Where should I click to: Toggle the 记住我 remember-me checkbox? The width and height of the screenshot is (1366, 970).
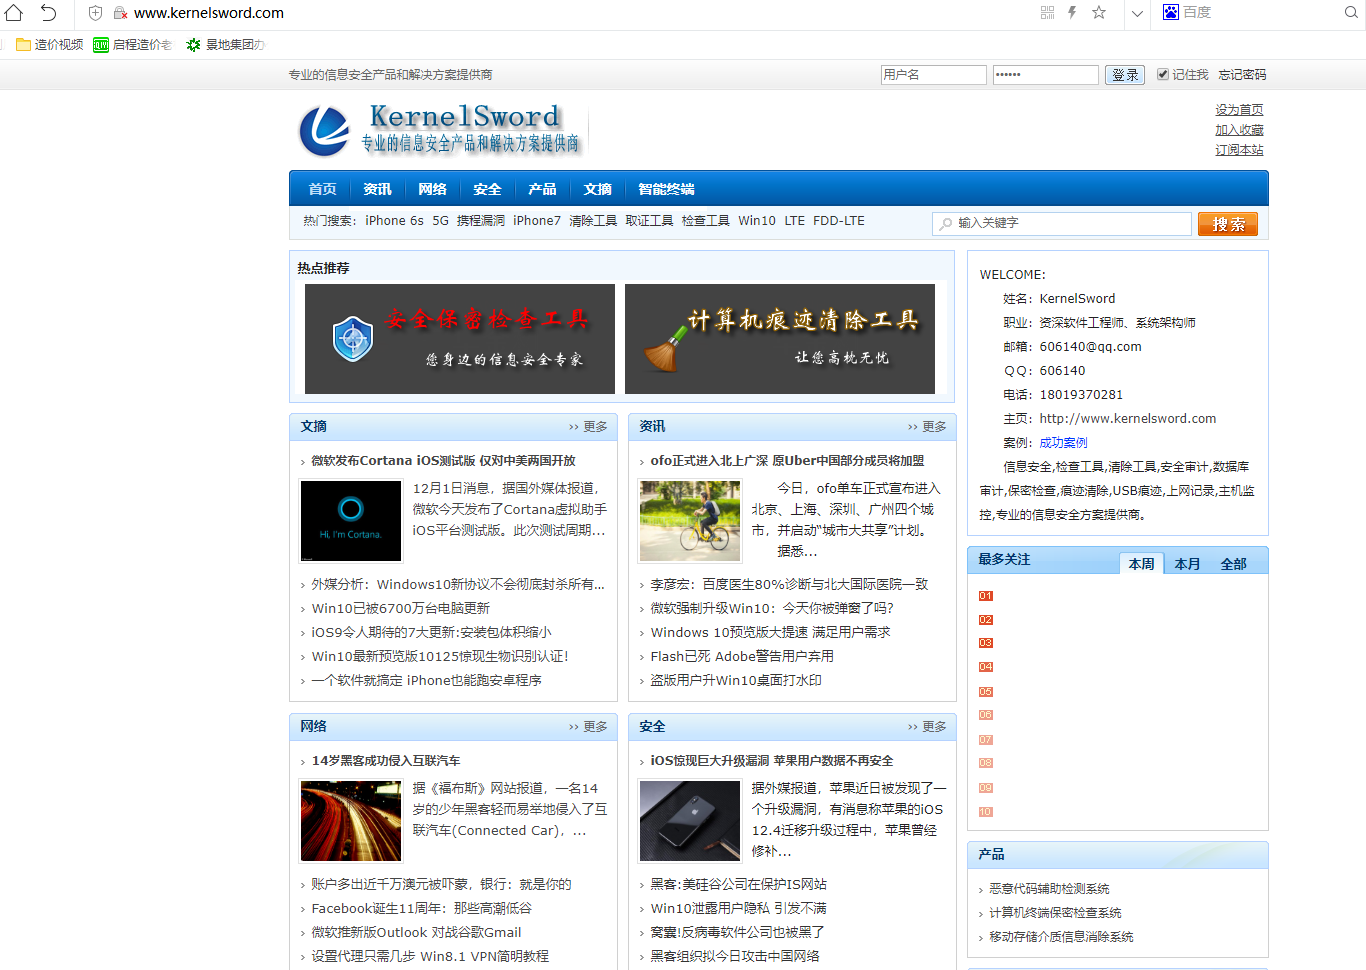point(1163,75)
